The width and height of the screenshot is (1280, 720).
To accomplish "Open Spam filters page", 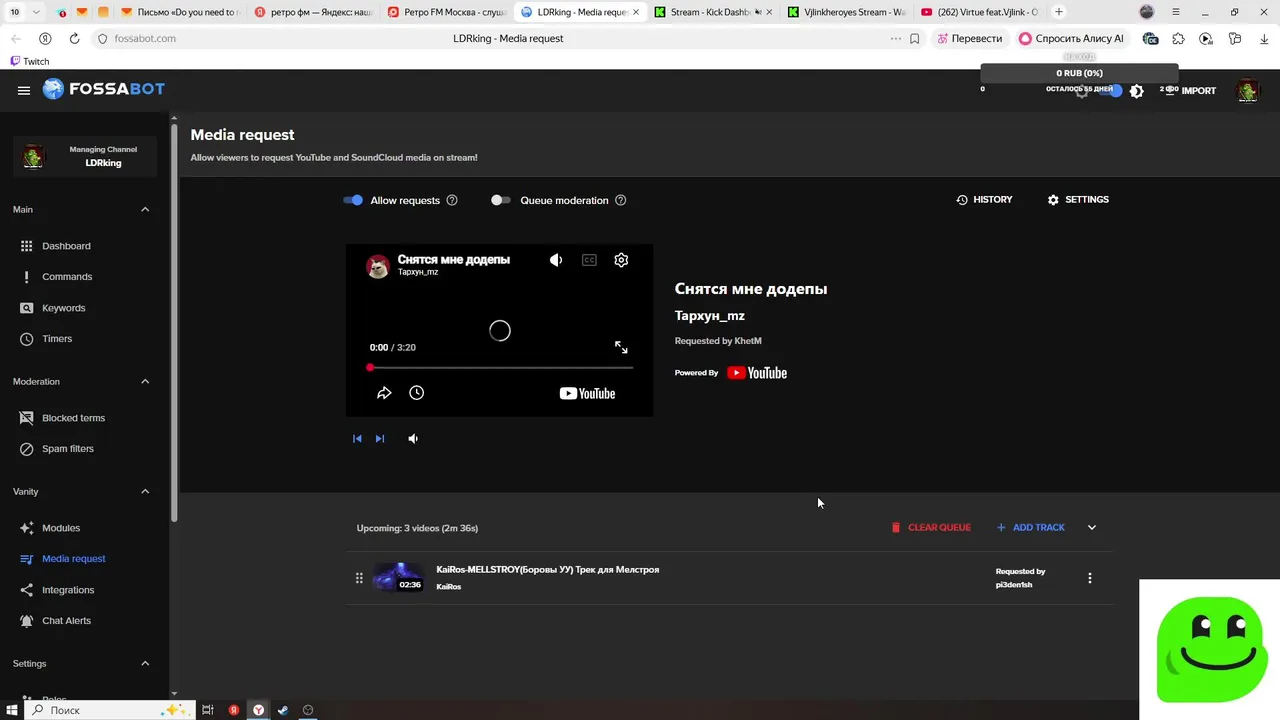I will [68, 449].
